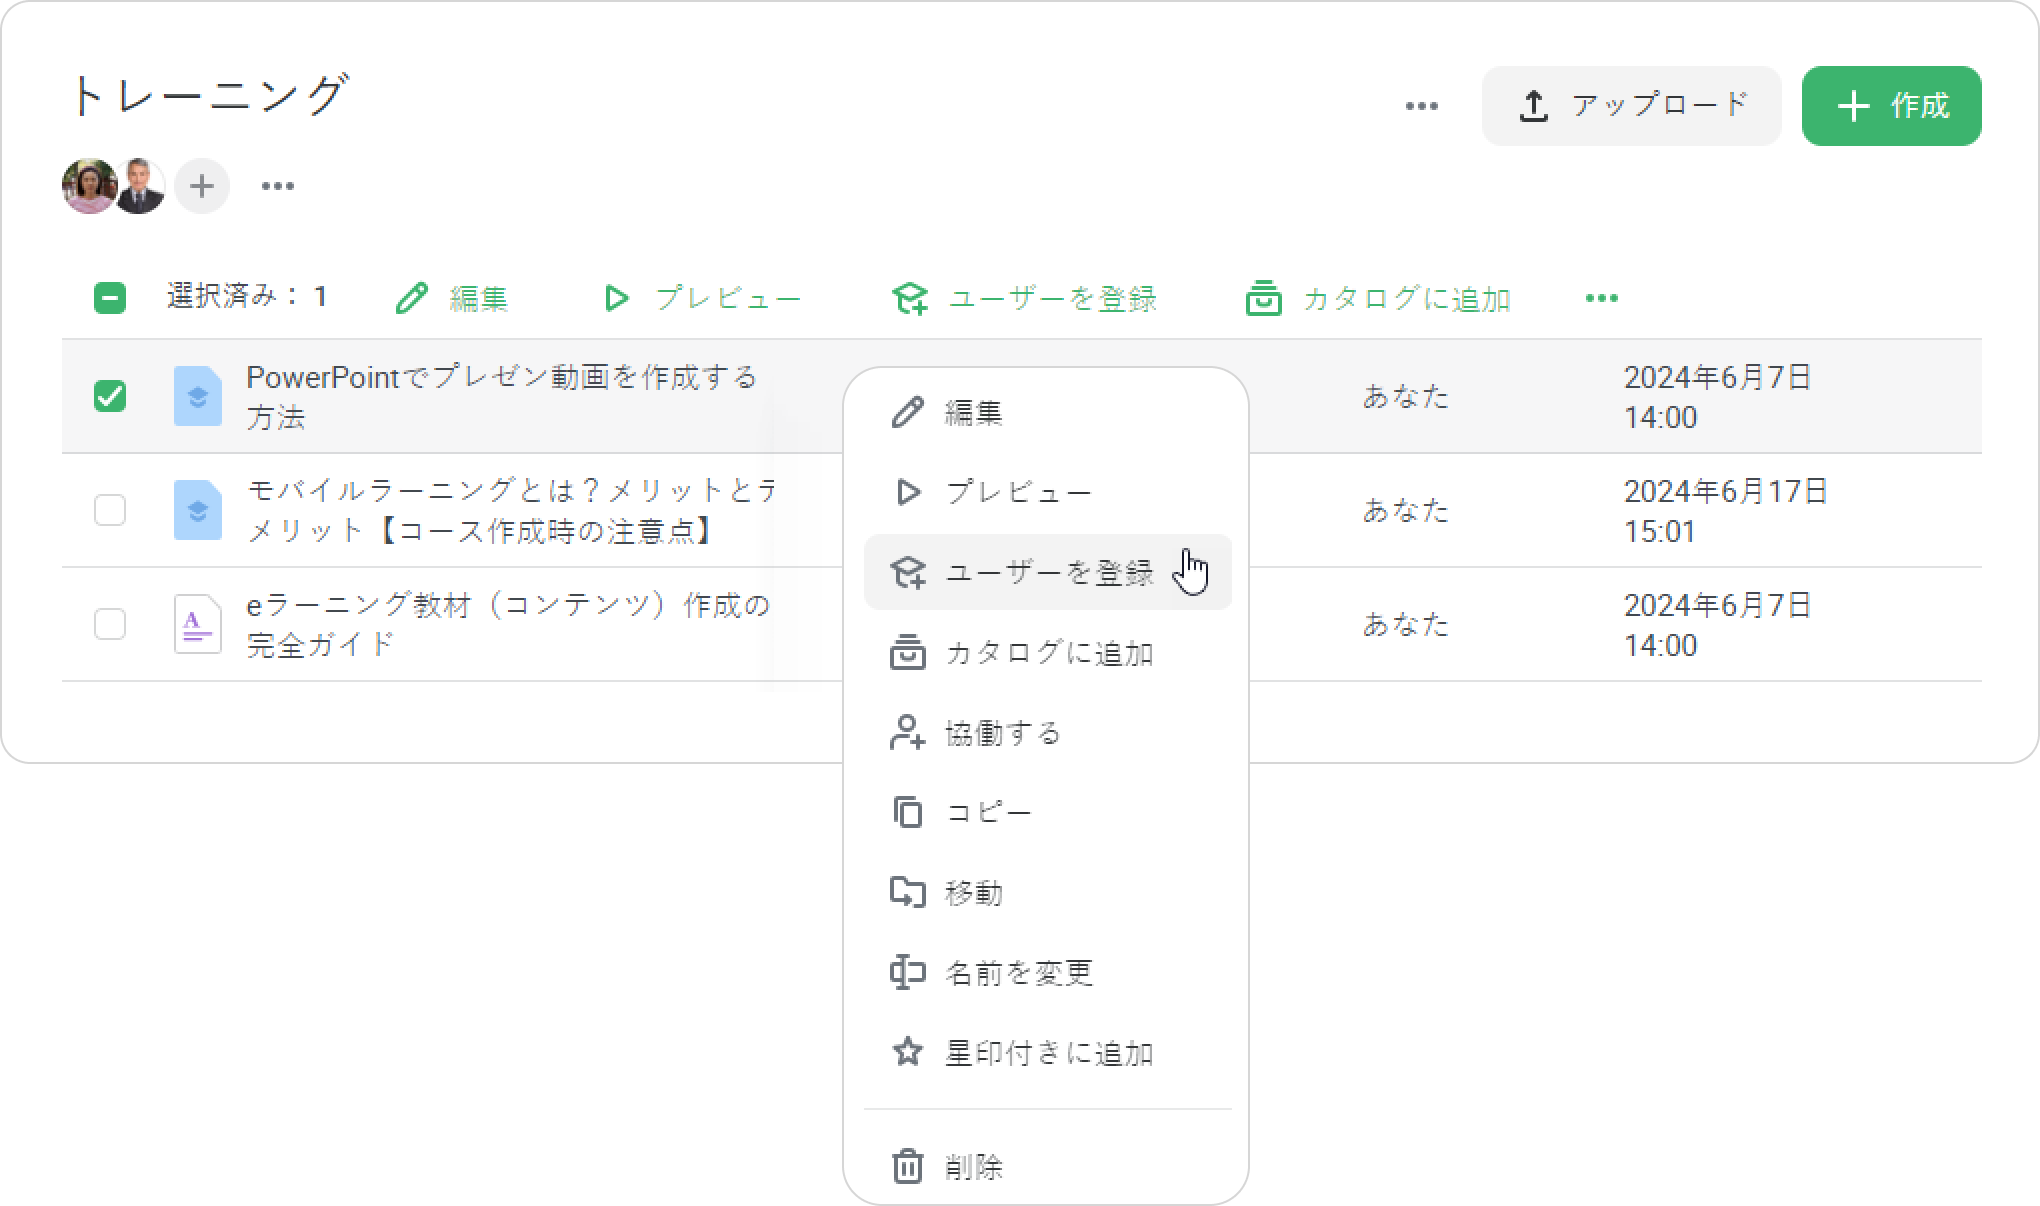Click the copy icon beside コピー
Image resolution: width=2040 pixels, height=1206 pixels.
click(907, 812)
